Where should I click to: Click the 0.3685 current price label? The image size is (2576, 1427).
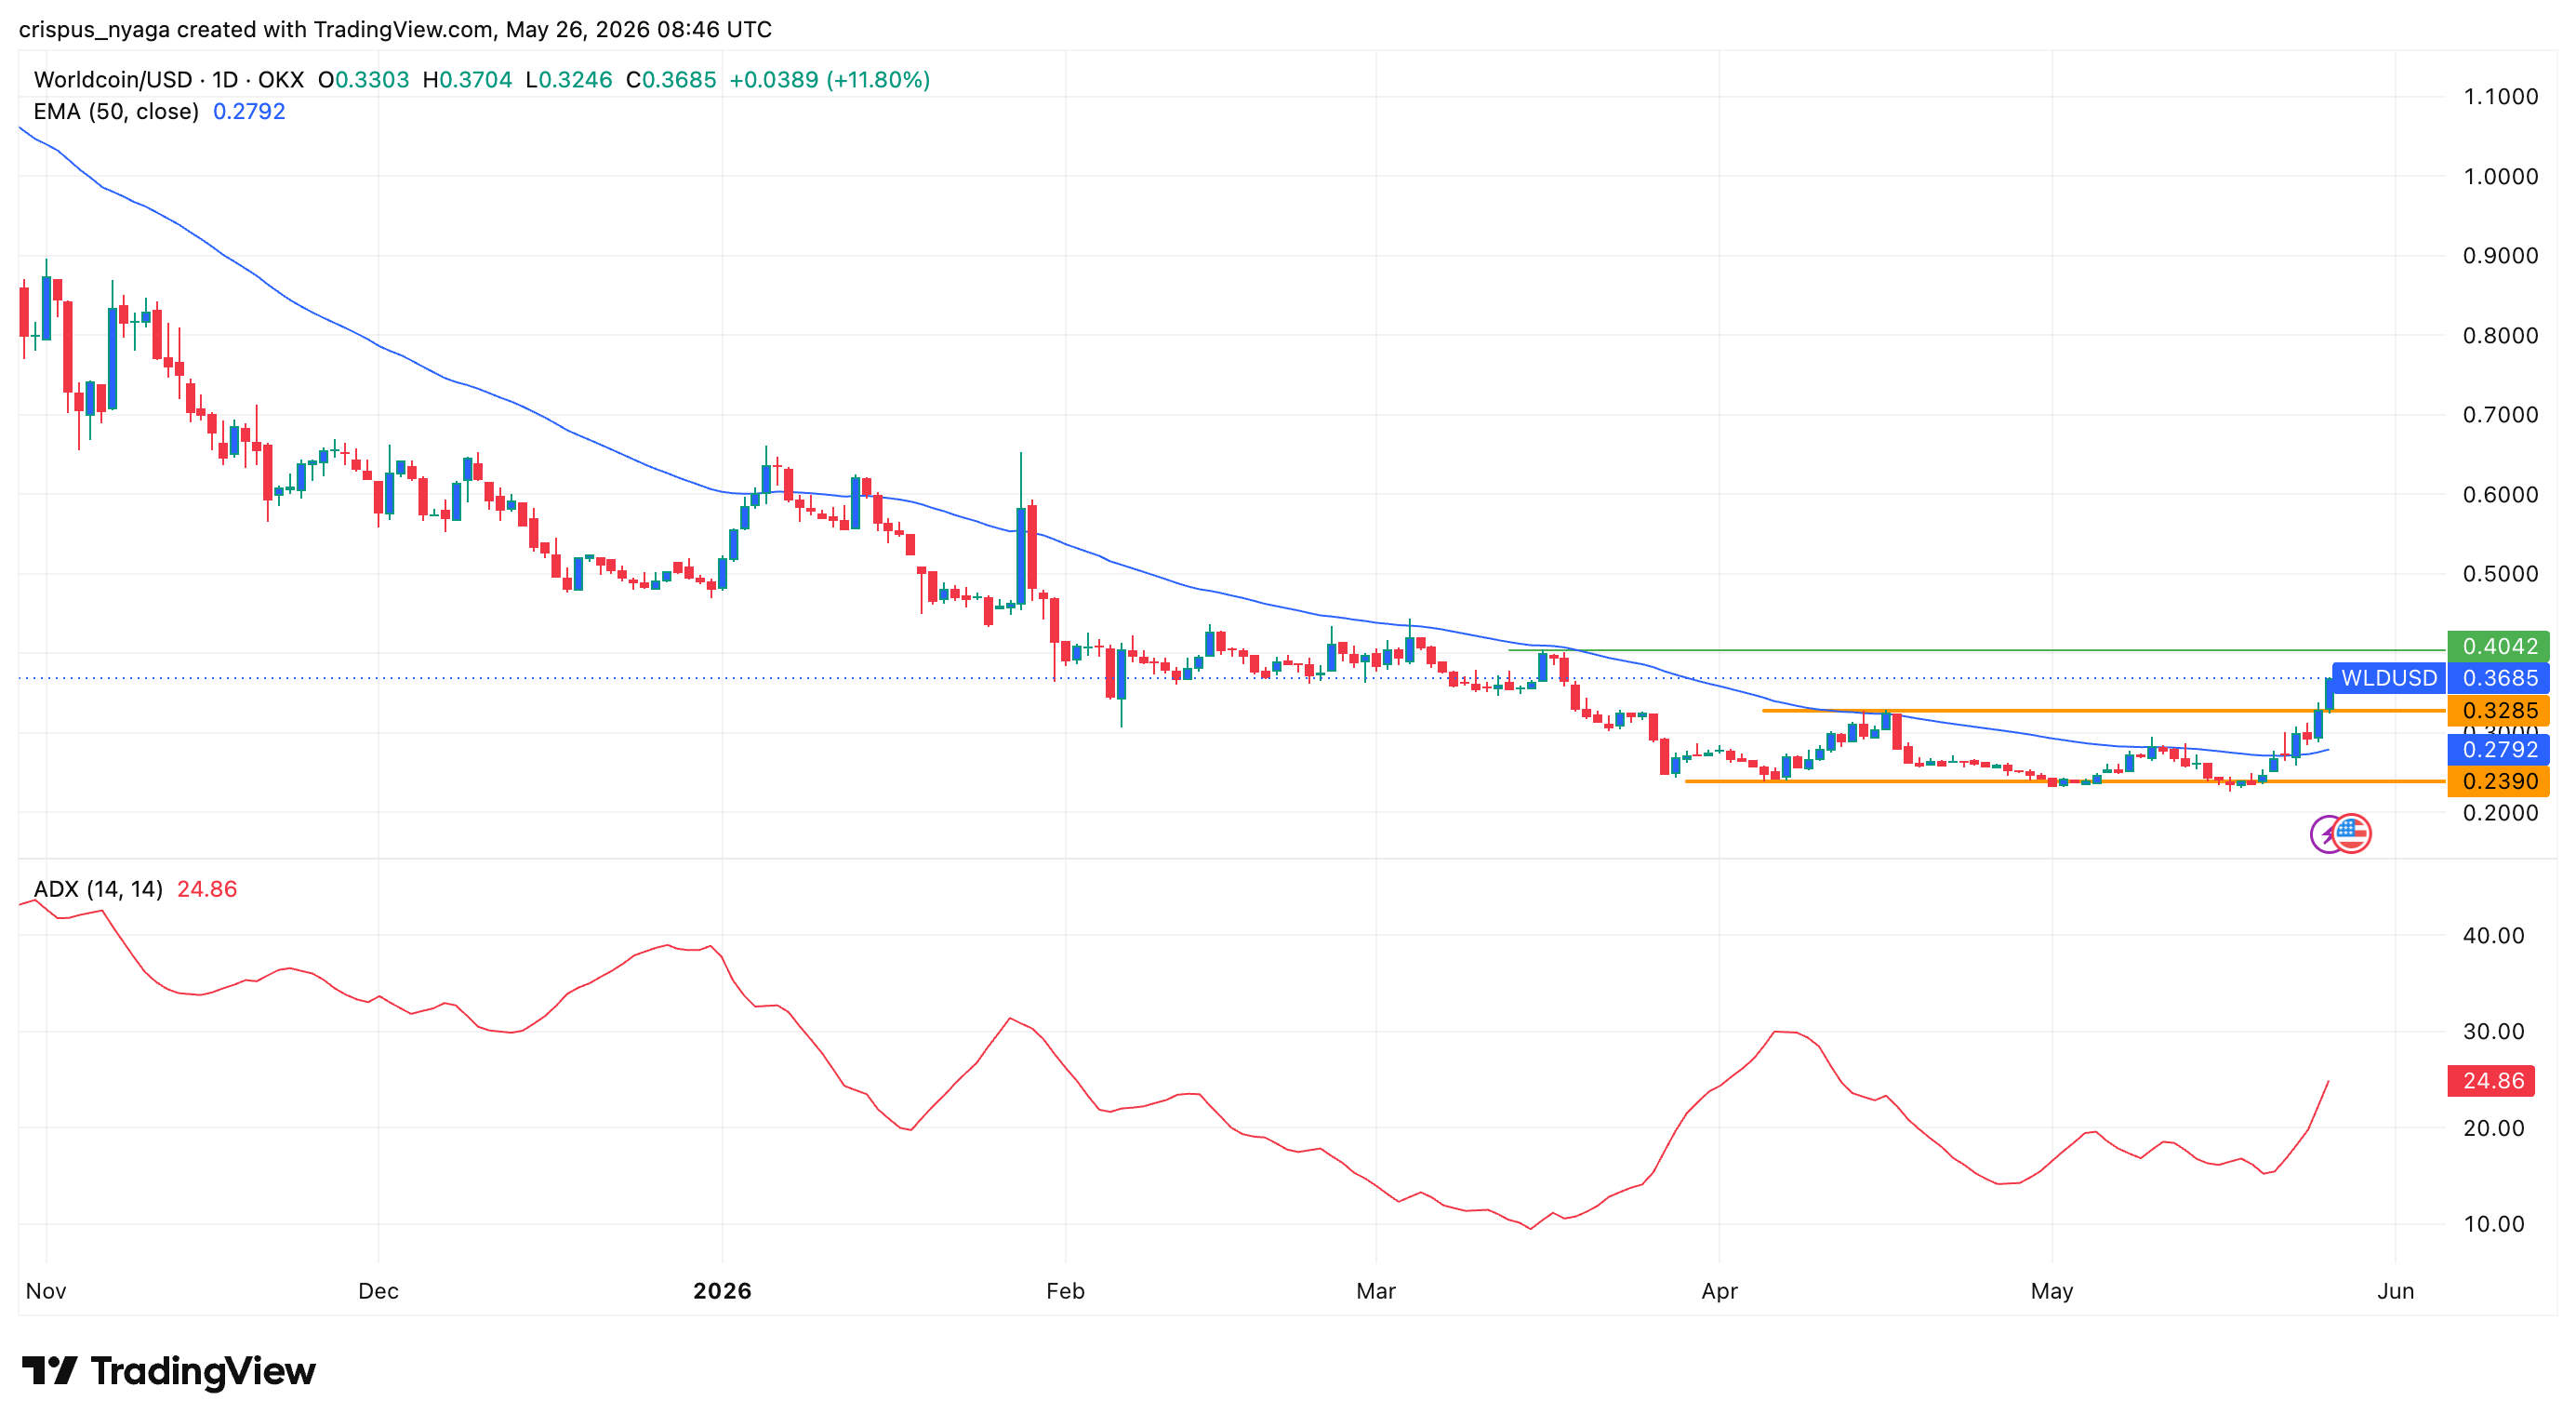tap(2498, 678)
